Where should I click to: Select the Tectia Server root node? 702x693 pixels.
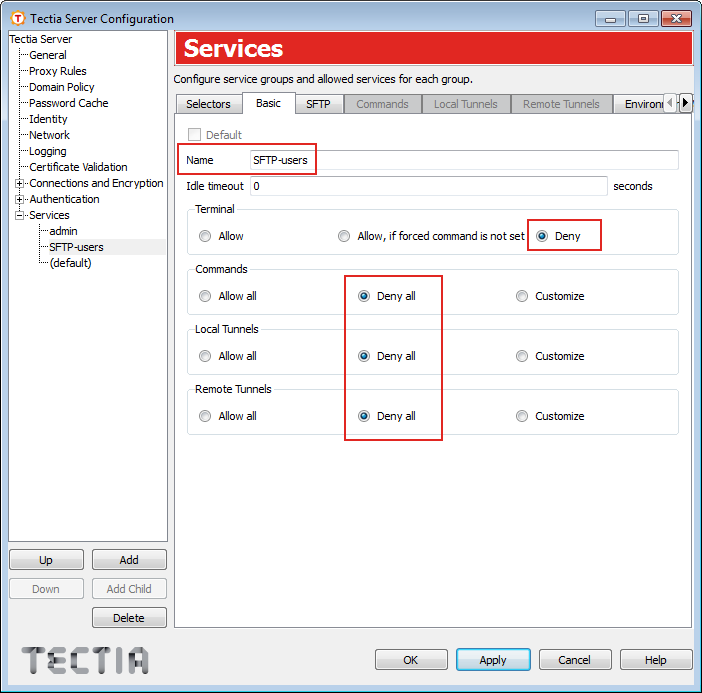(41, 39)
